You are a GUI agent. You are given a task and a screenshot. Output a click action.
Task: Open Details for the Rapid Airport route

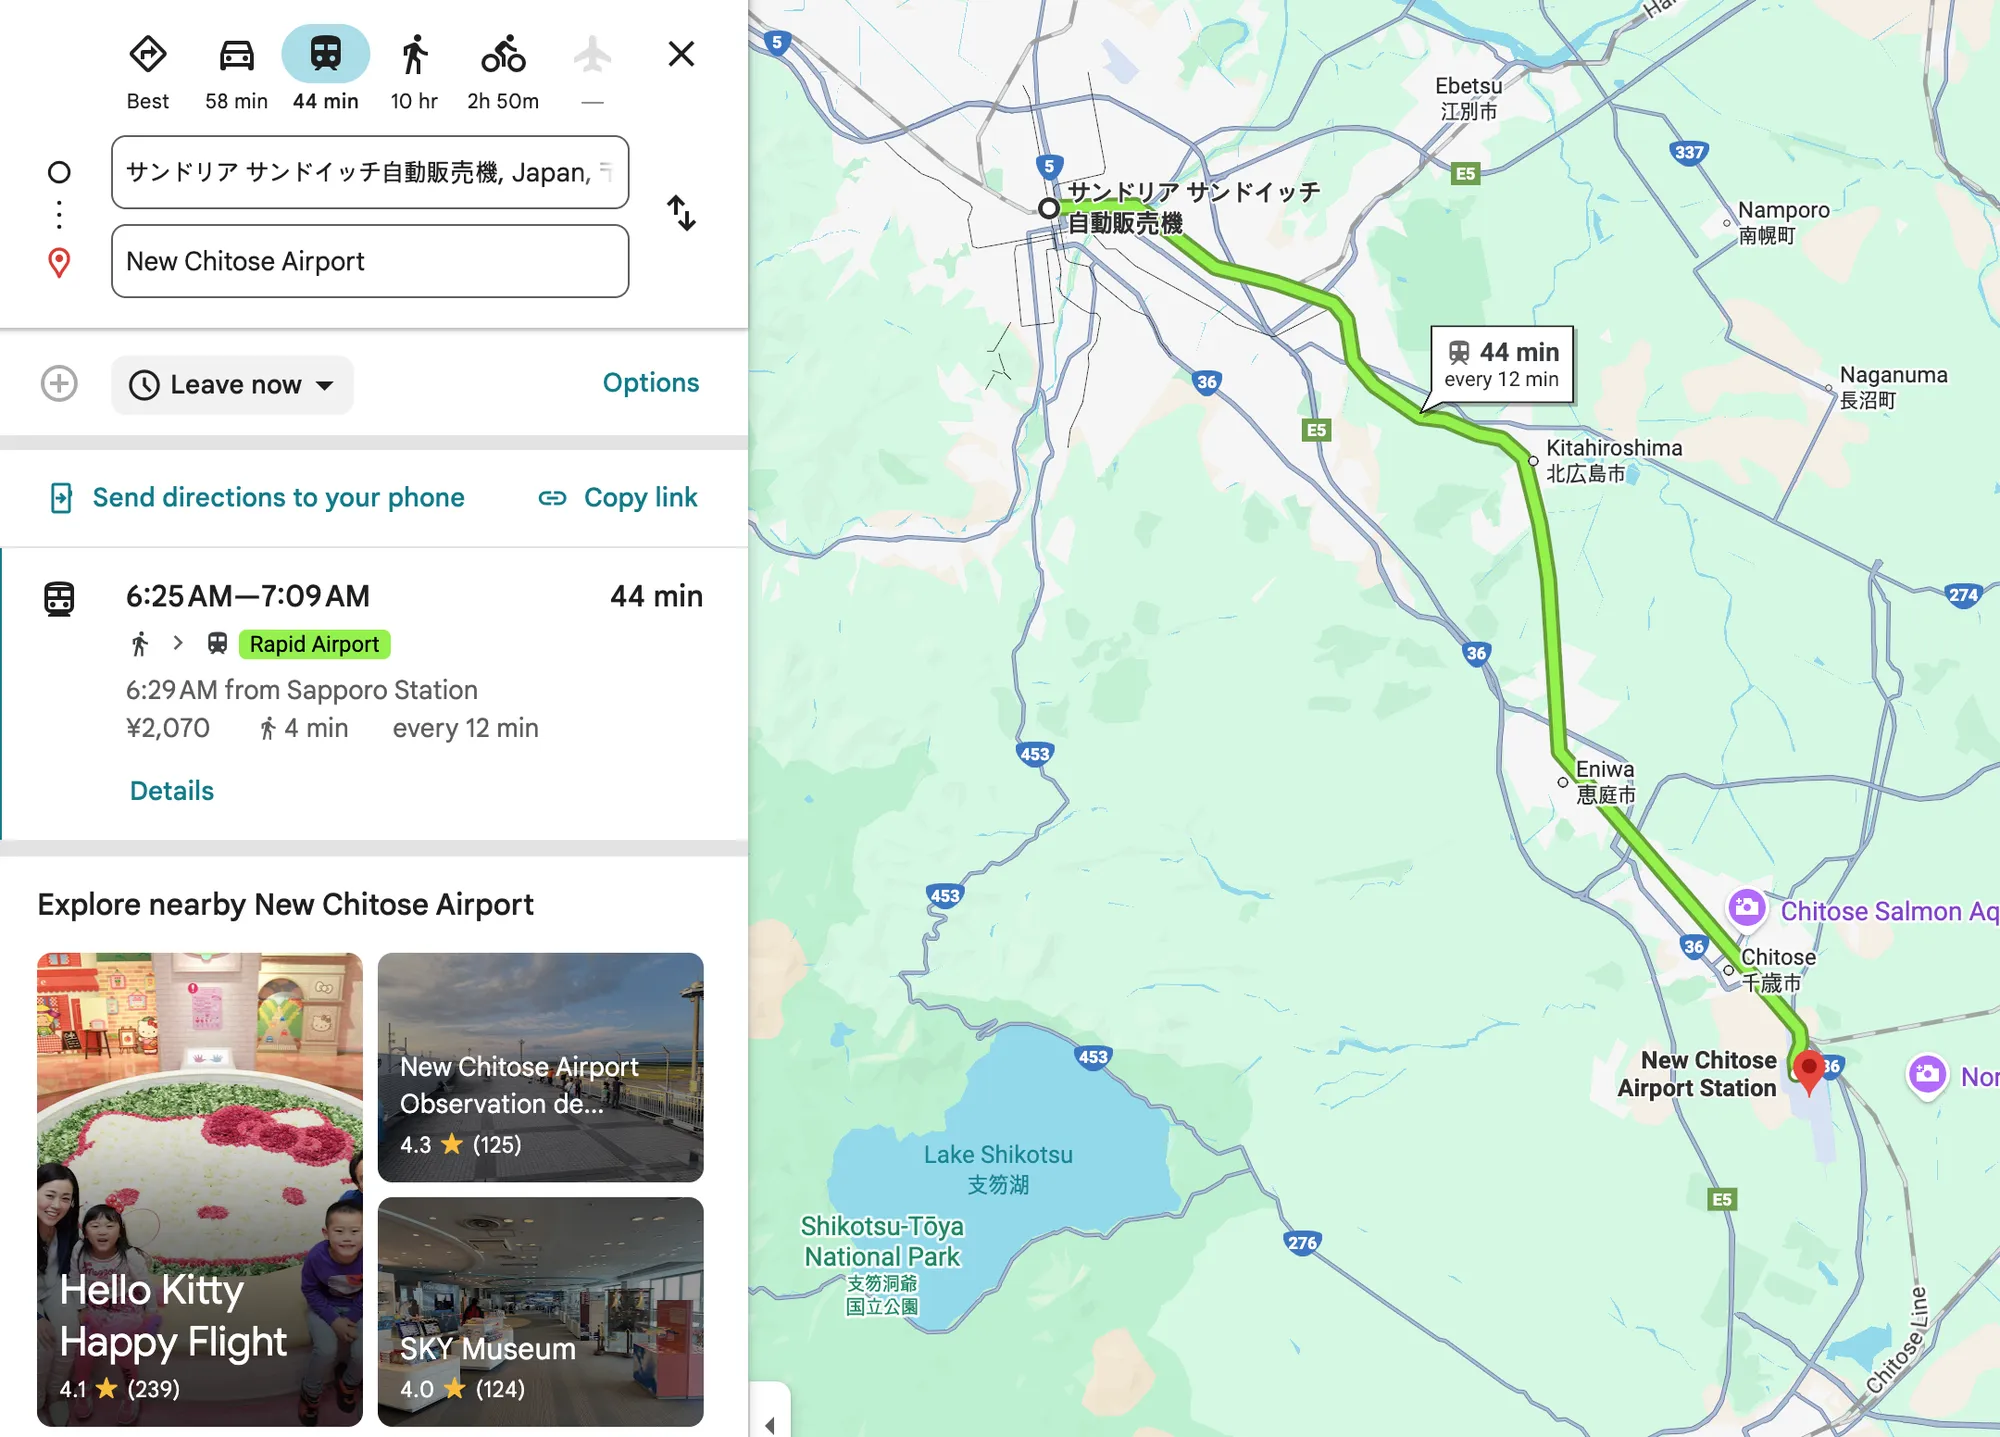click(x=172, y=791)
